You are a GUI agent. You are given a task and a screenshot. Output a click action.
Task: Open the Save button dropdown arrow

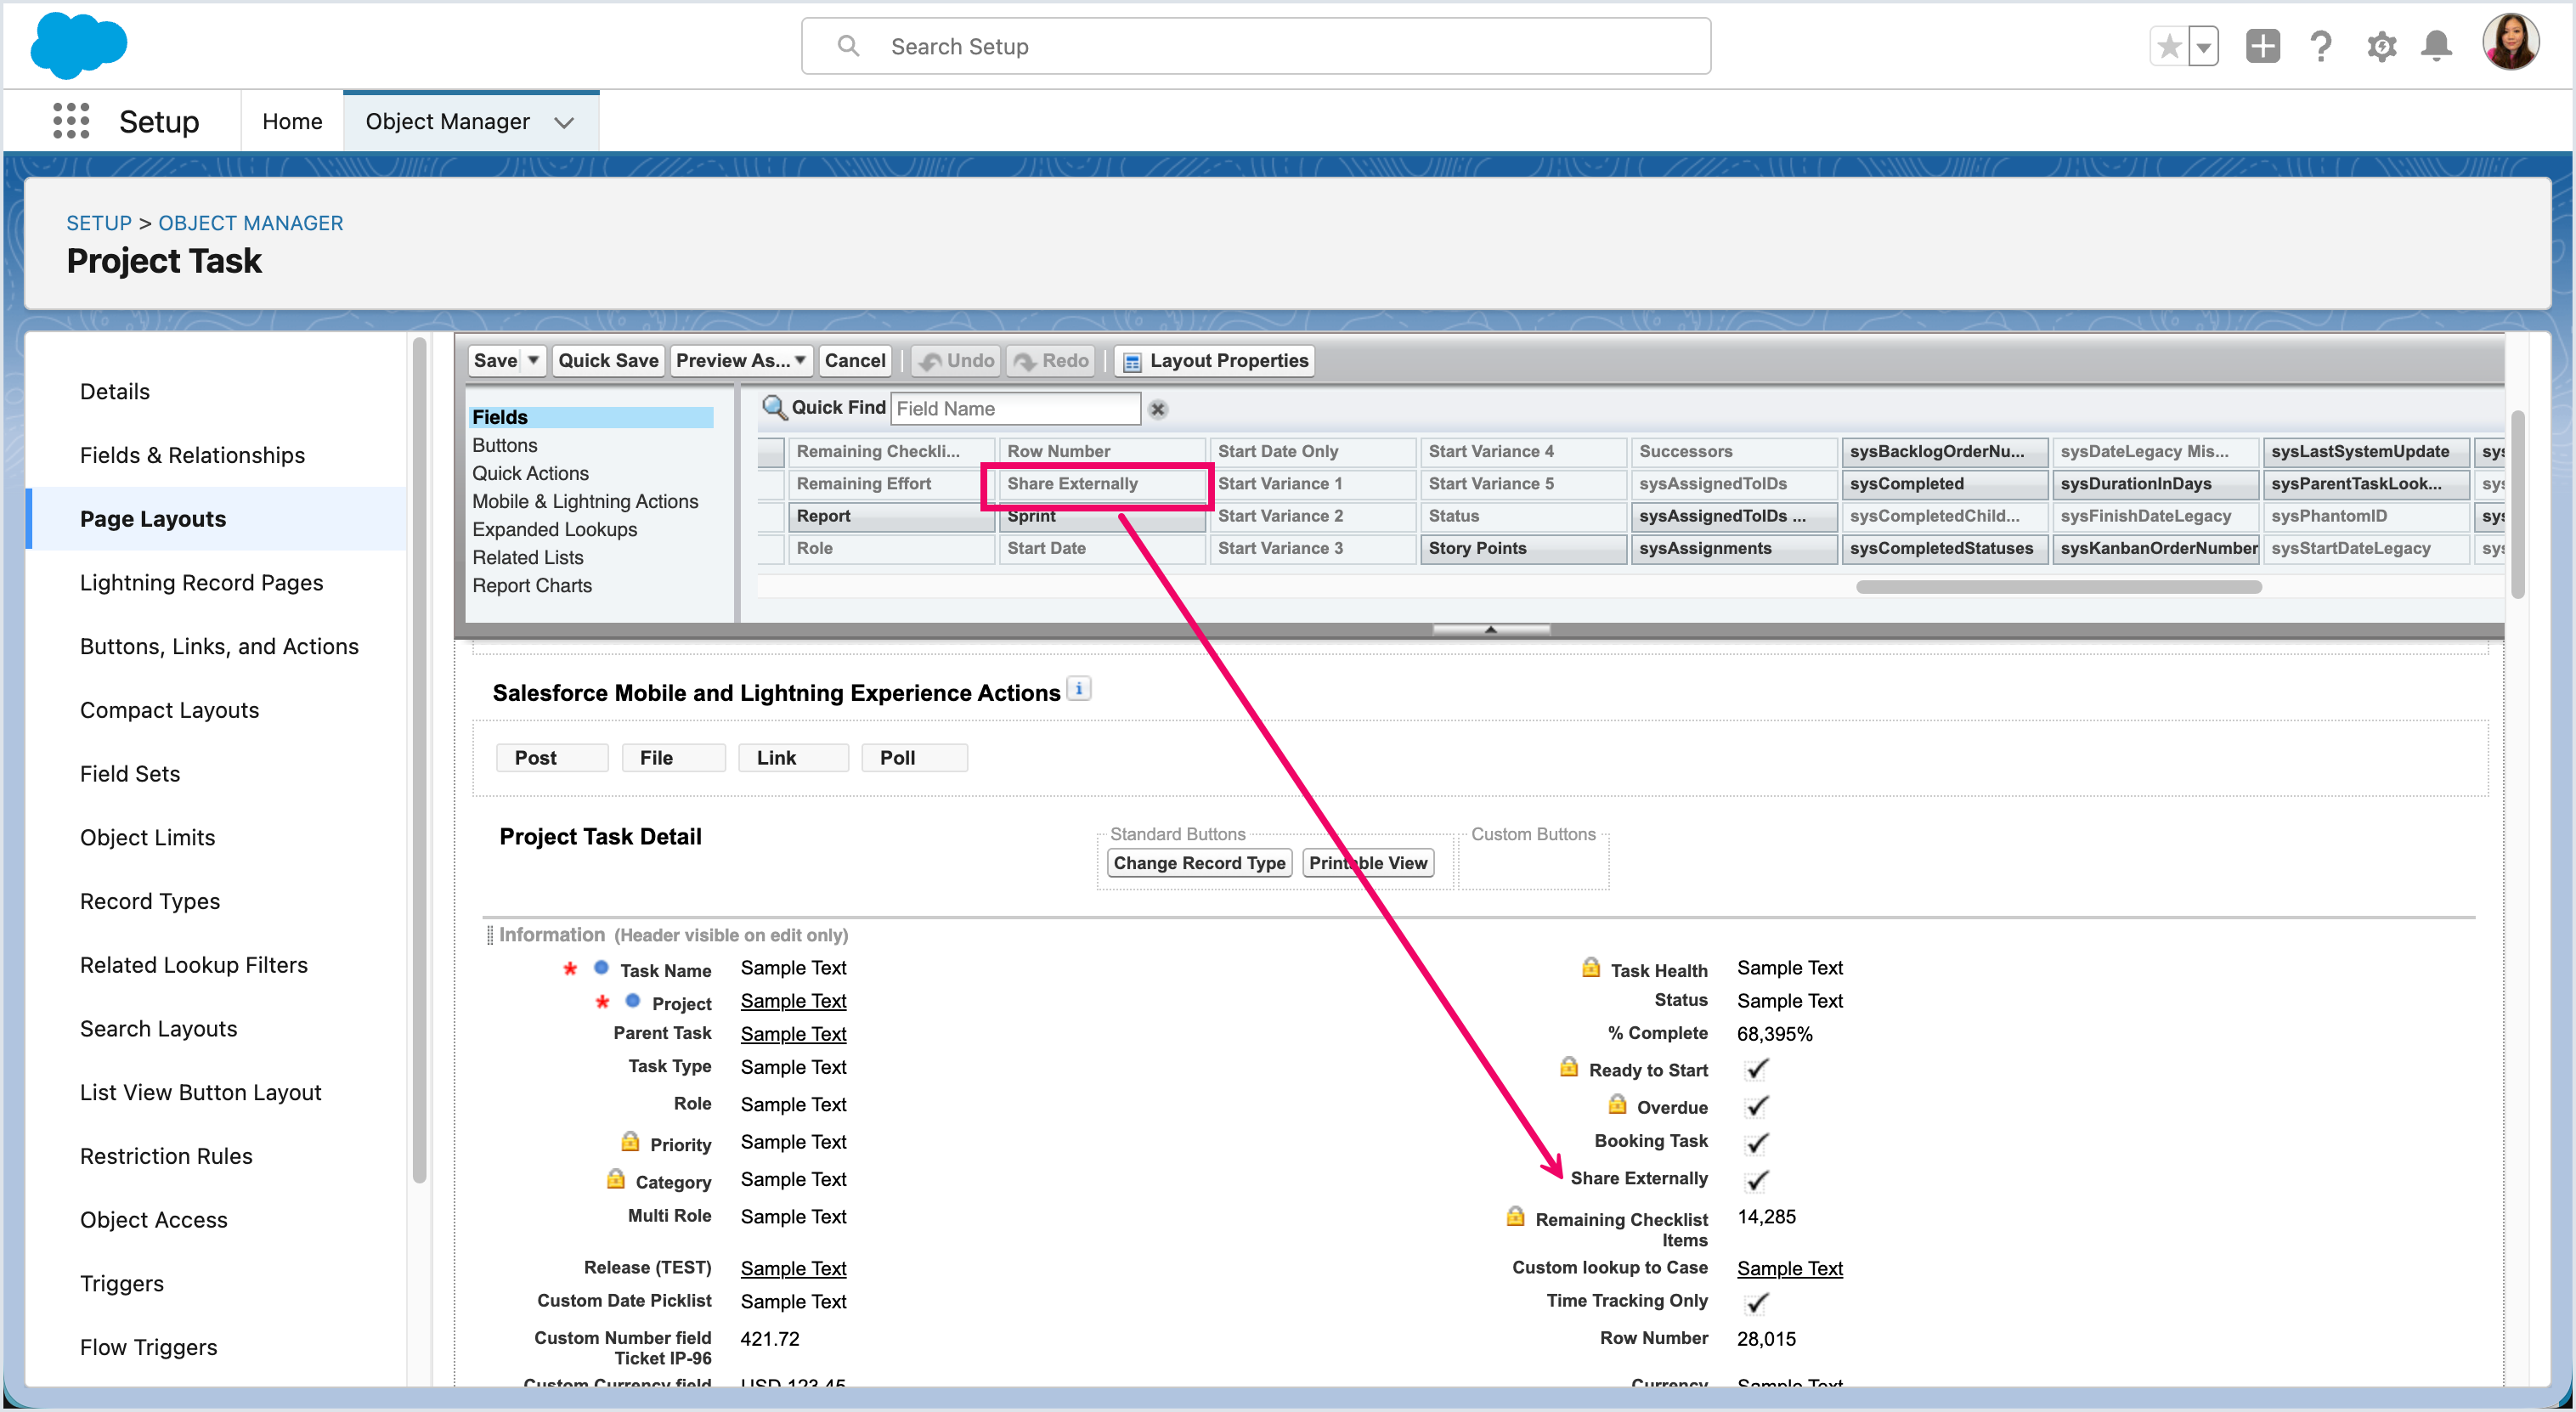pos(534,360)
